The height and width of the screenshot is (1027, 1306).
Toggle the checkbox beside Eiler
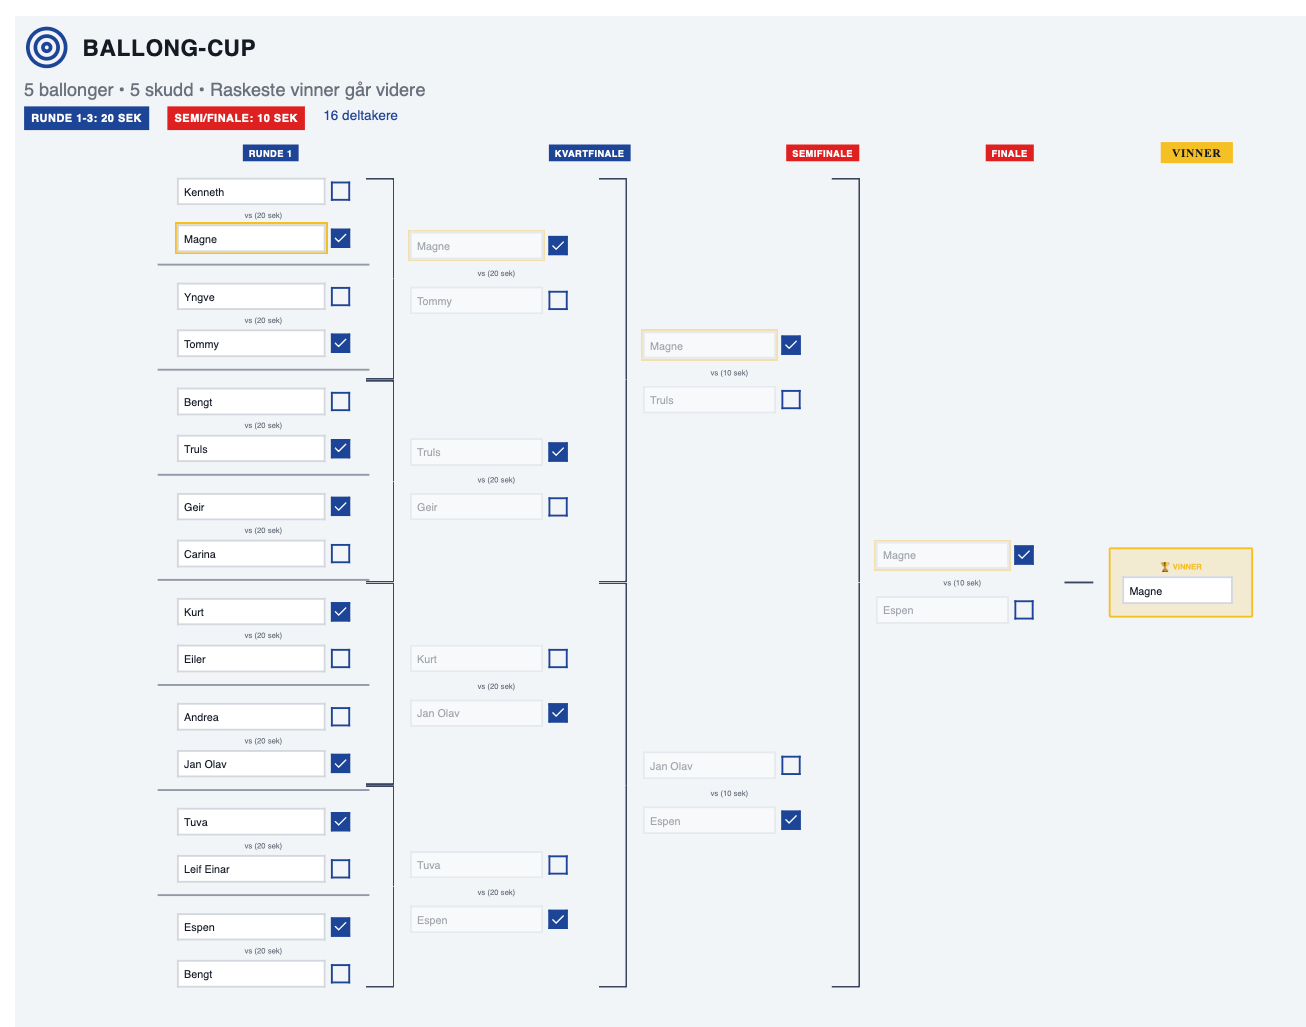coord(341,658)
